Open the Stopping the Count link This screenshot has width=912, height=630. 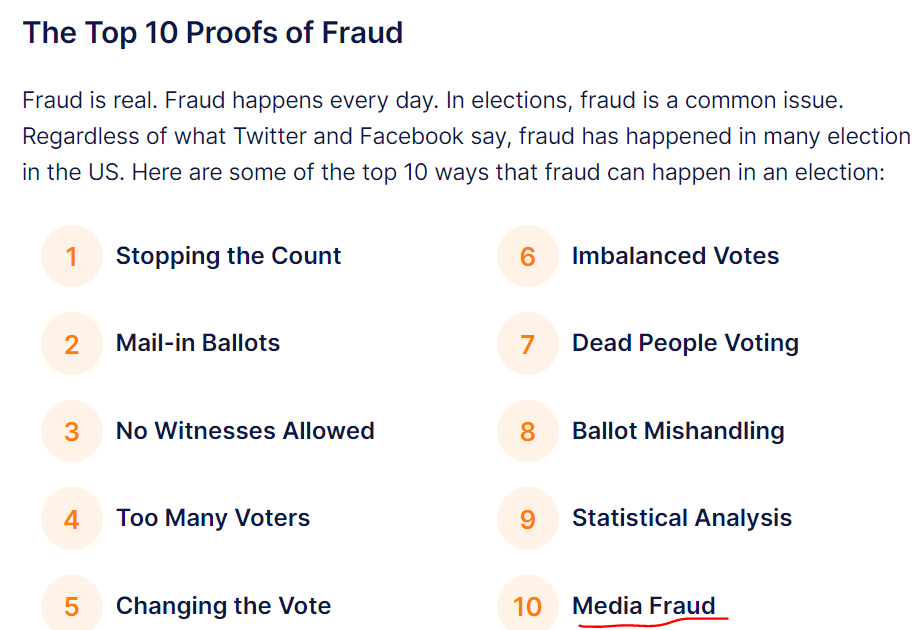coord(228,256)
